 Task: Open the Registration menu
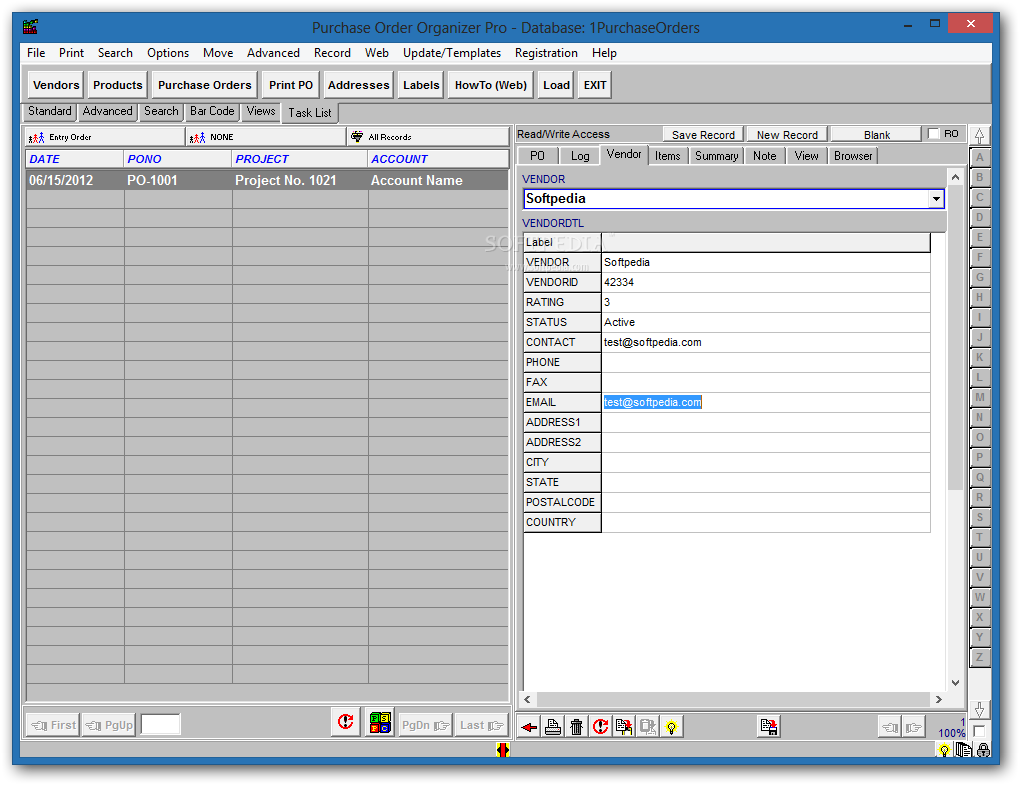coord(546,53)
